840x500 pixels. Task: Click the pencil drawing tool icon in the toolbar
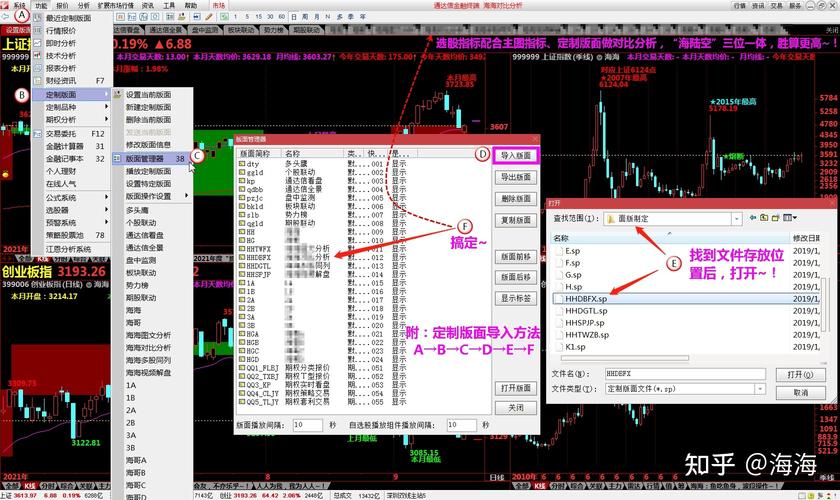tap(209, 17)
